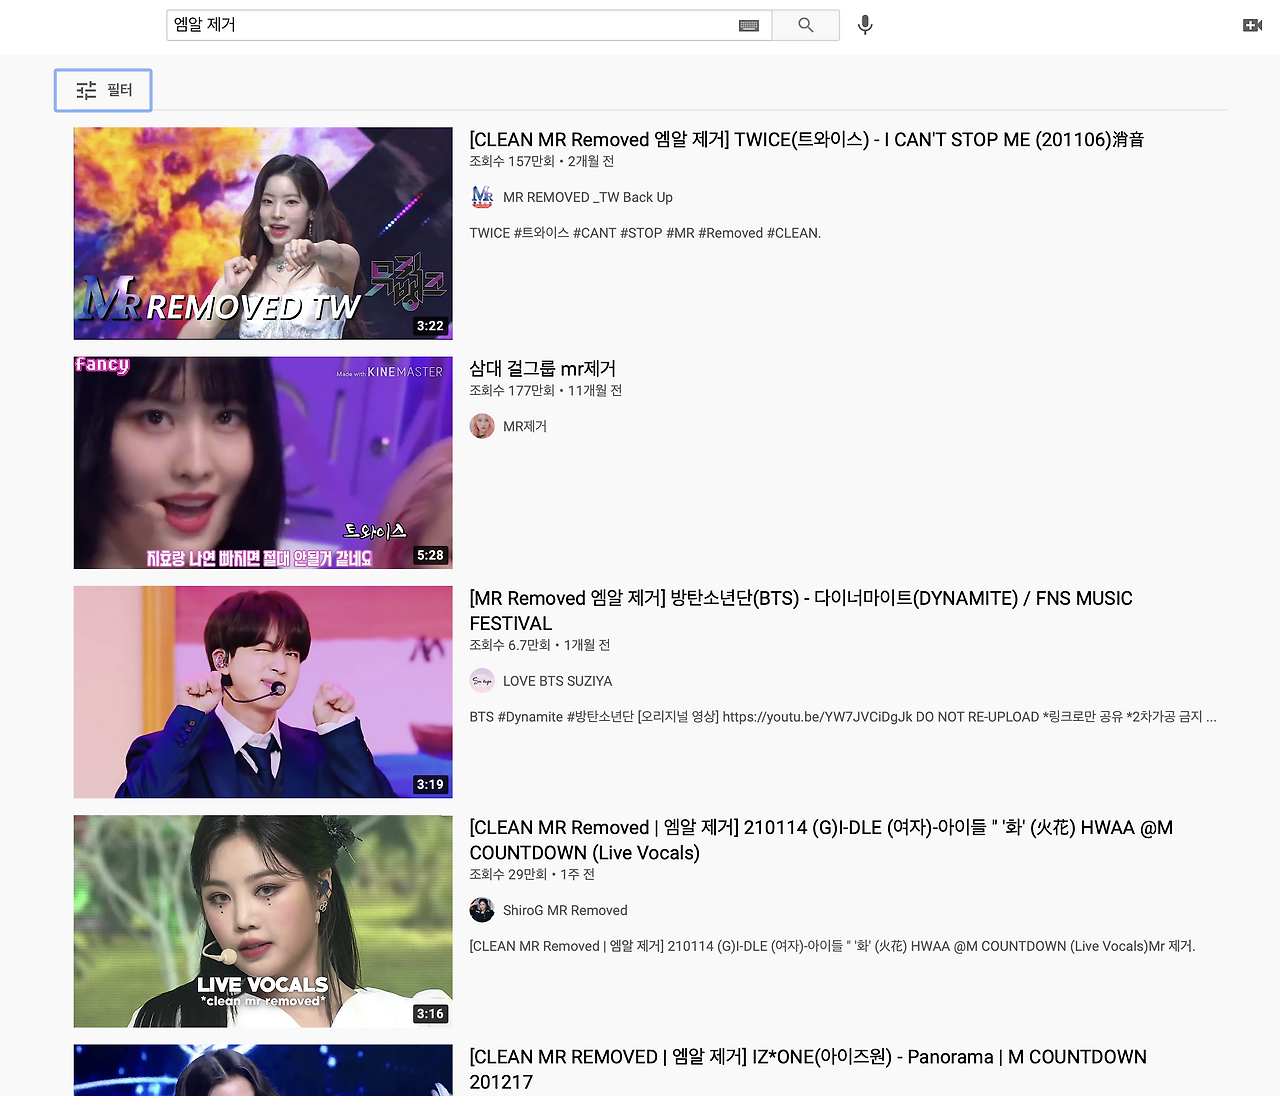Click the BTS Dynamite video thumbnail

click(x=262, y=692)
